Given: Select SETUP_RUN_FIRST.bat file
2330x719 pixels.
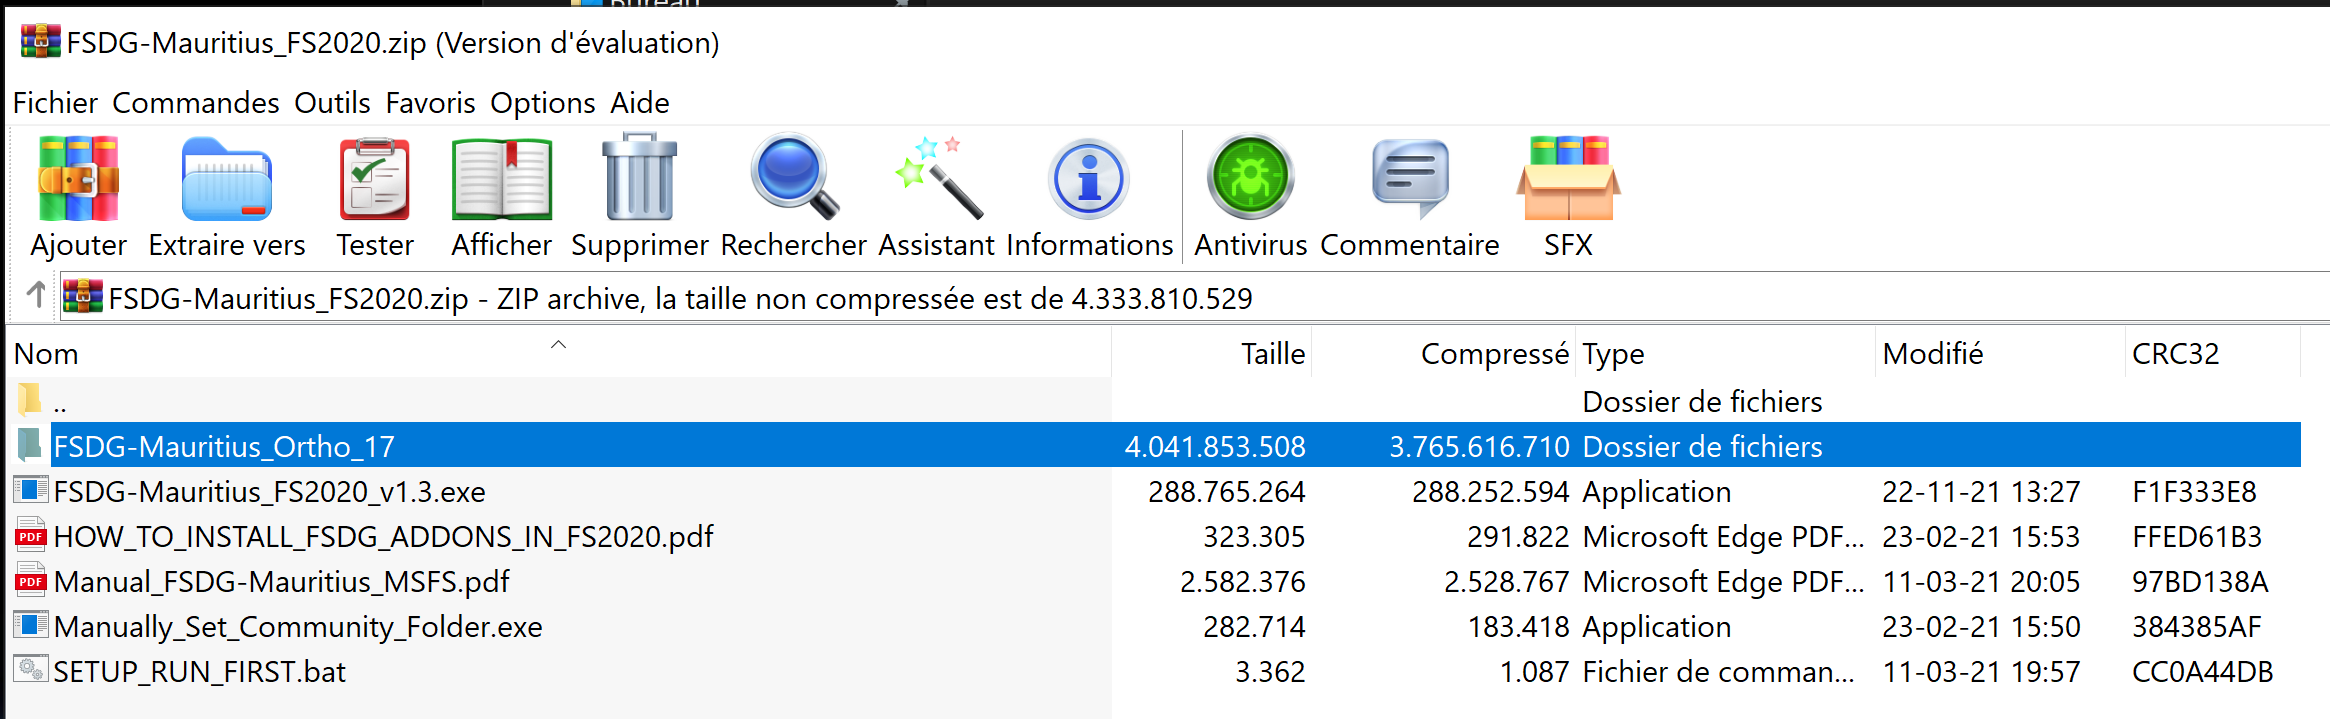Looking at the screenshot, I should tap(199, 671).
